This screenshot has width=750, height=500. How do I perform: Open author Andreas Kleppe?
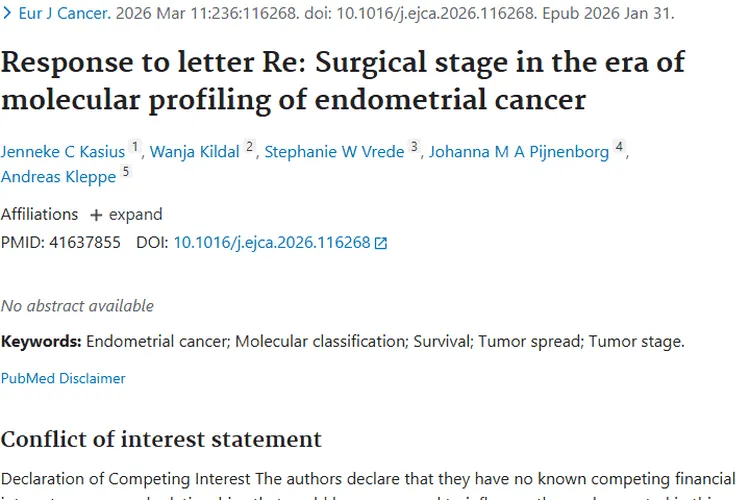(x=58, y=177)
